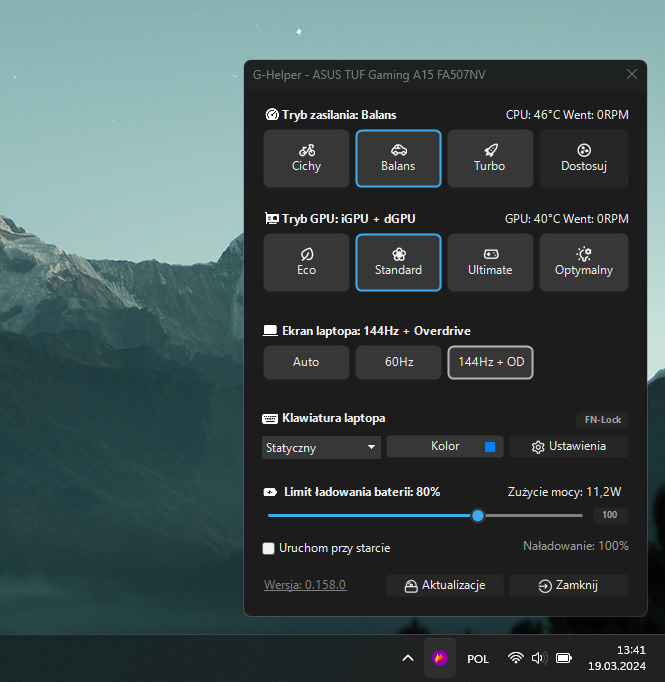The height and width of the screenshot is (682, 665).
Task: Click the battery charge limit slider handle
Action: coord(478,515)
